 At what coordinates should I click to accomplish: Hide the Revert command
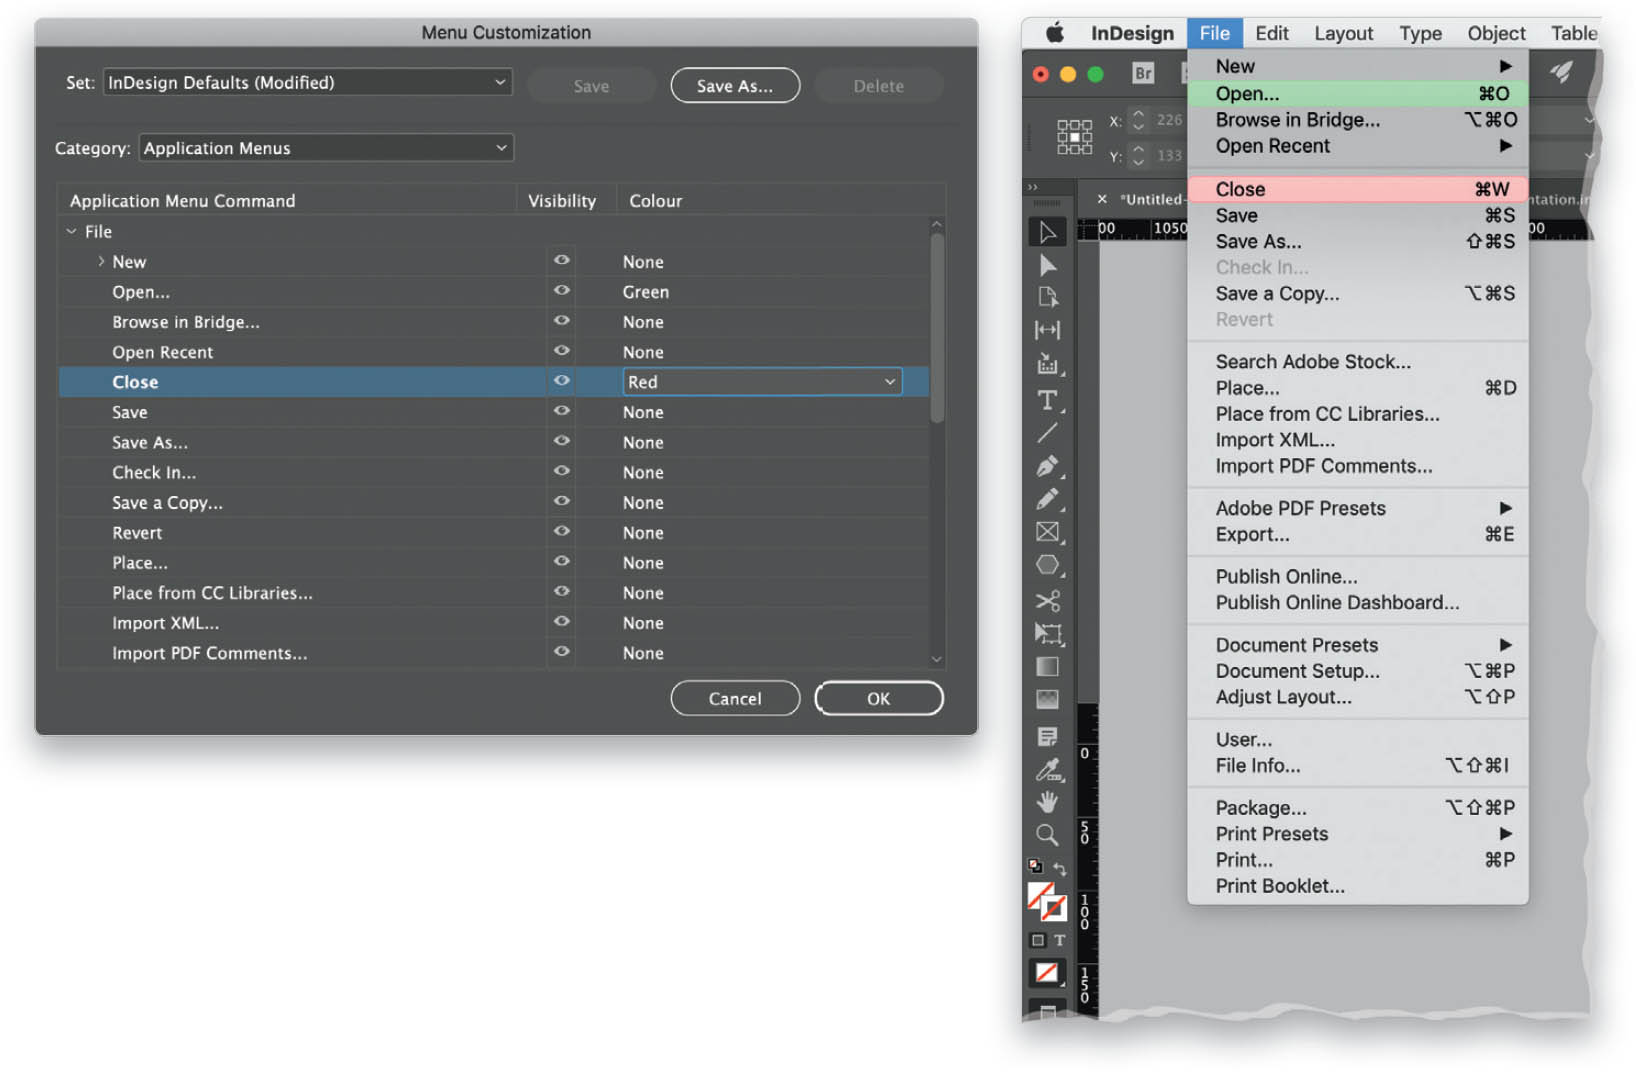pyautogui.click(x=562, y=531)
